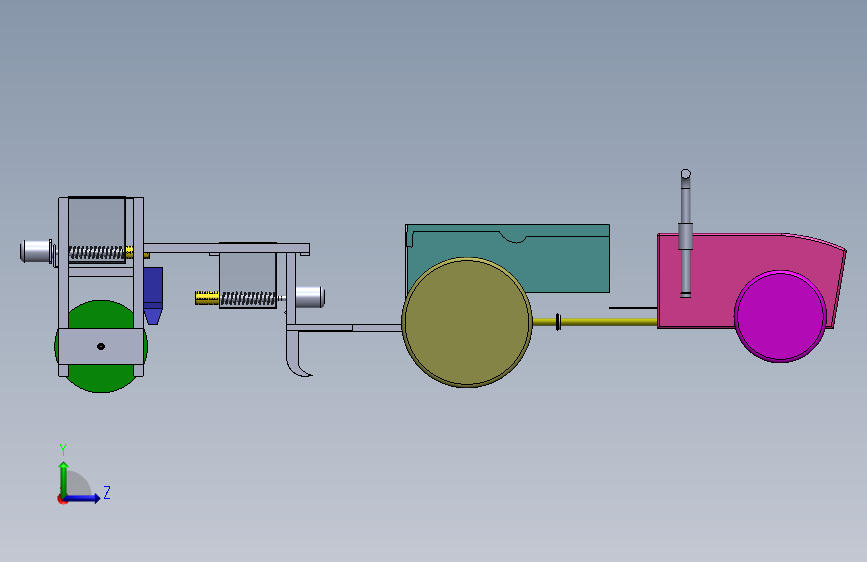Screen dimensions: 867x562
Task: Click the yellow threaded bolt beside the lower spring box
Action: [x=207, y=298]
